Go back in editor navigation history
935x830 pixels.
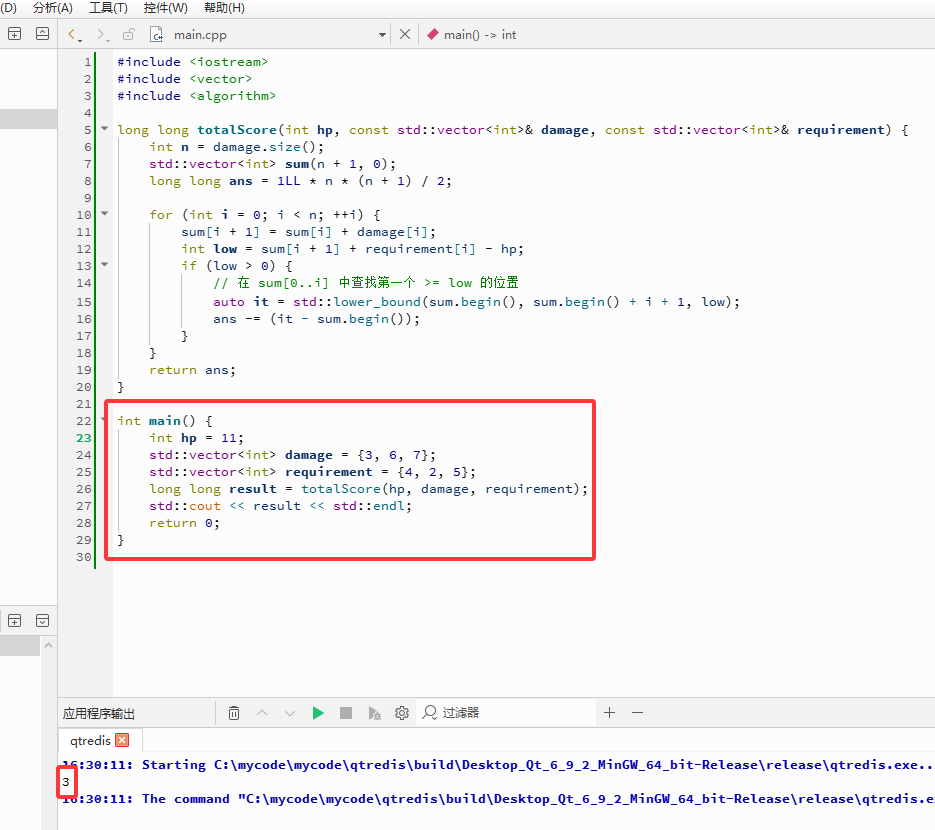pos(72,35)
